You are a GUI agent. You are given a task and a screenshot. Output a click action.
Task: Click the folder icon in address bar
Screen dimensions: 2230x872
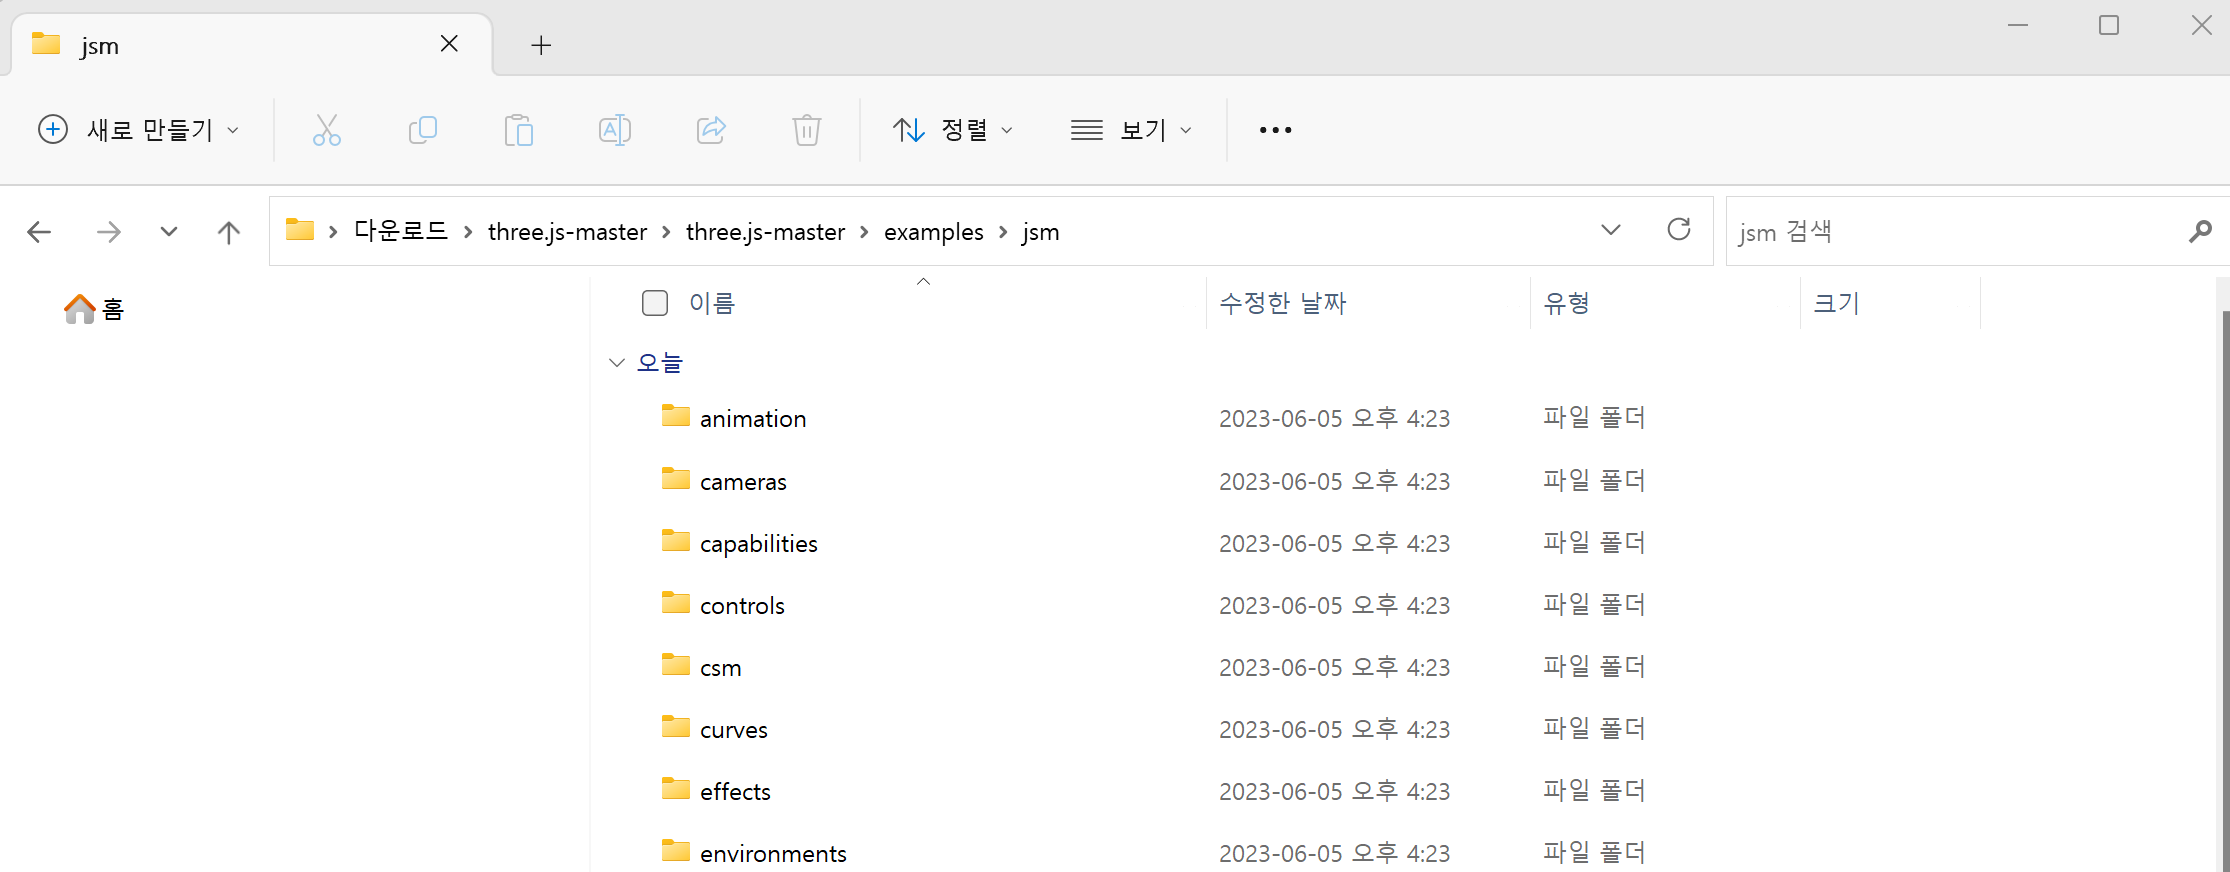[x=299, y=230]
